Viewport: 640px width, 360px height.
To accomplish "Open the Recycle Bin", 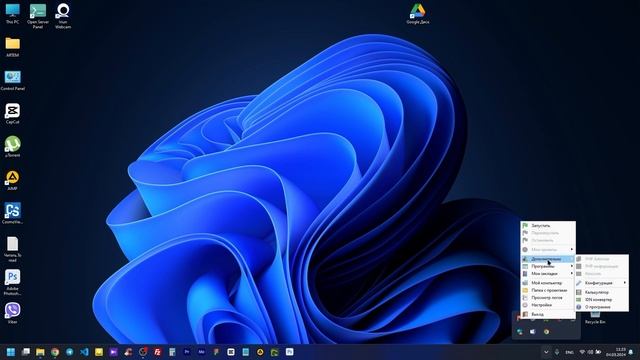I will click(x=595, y=318).
